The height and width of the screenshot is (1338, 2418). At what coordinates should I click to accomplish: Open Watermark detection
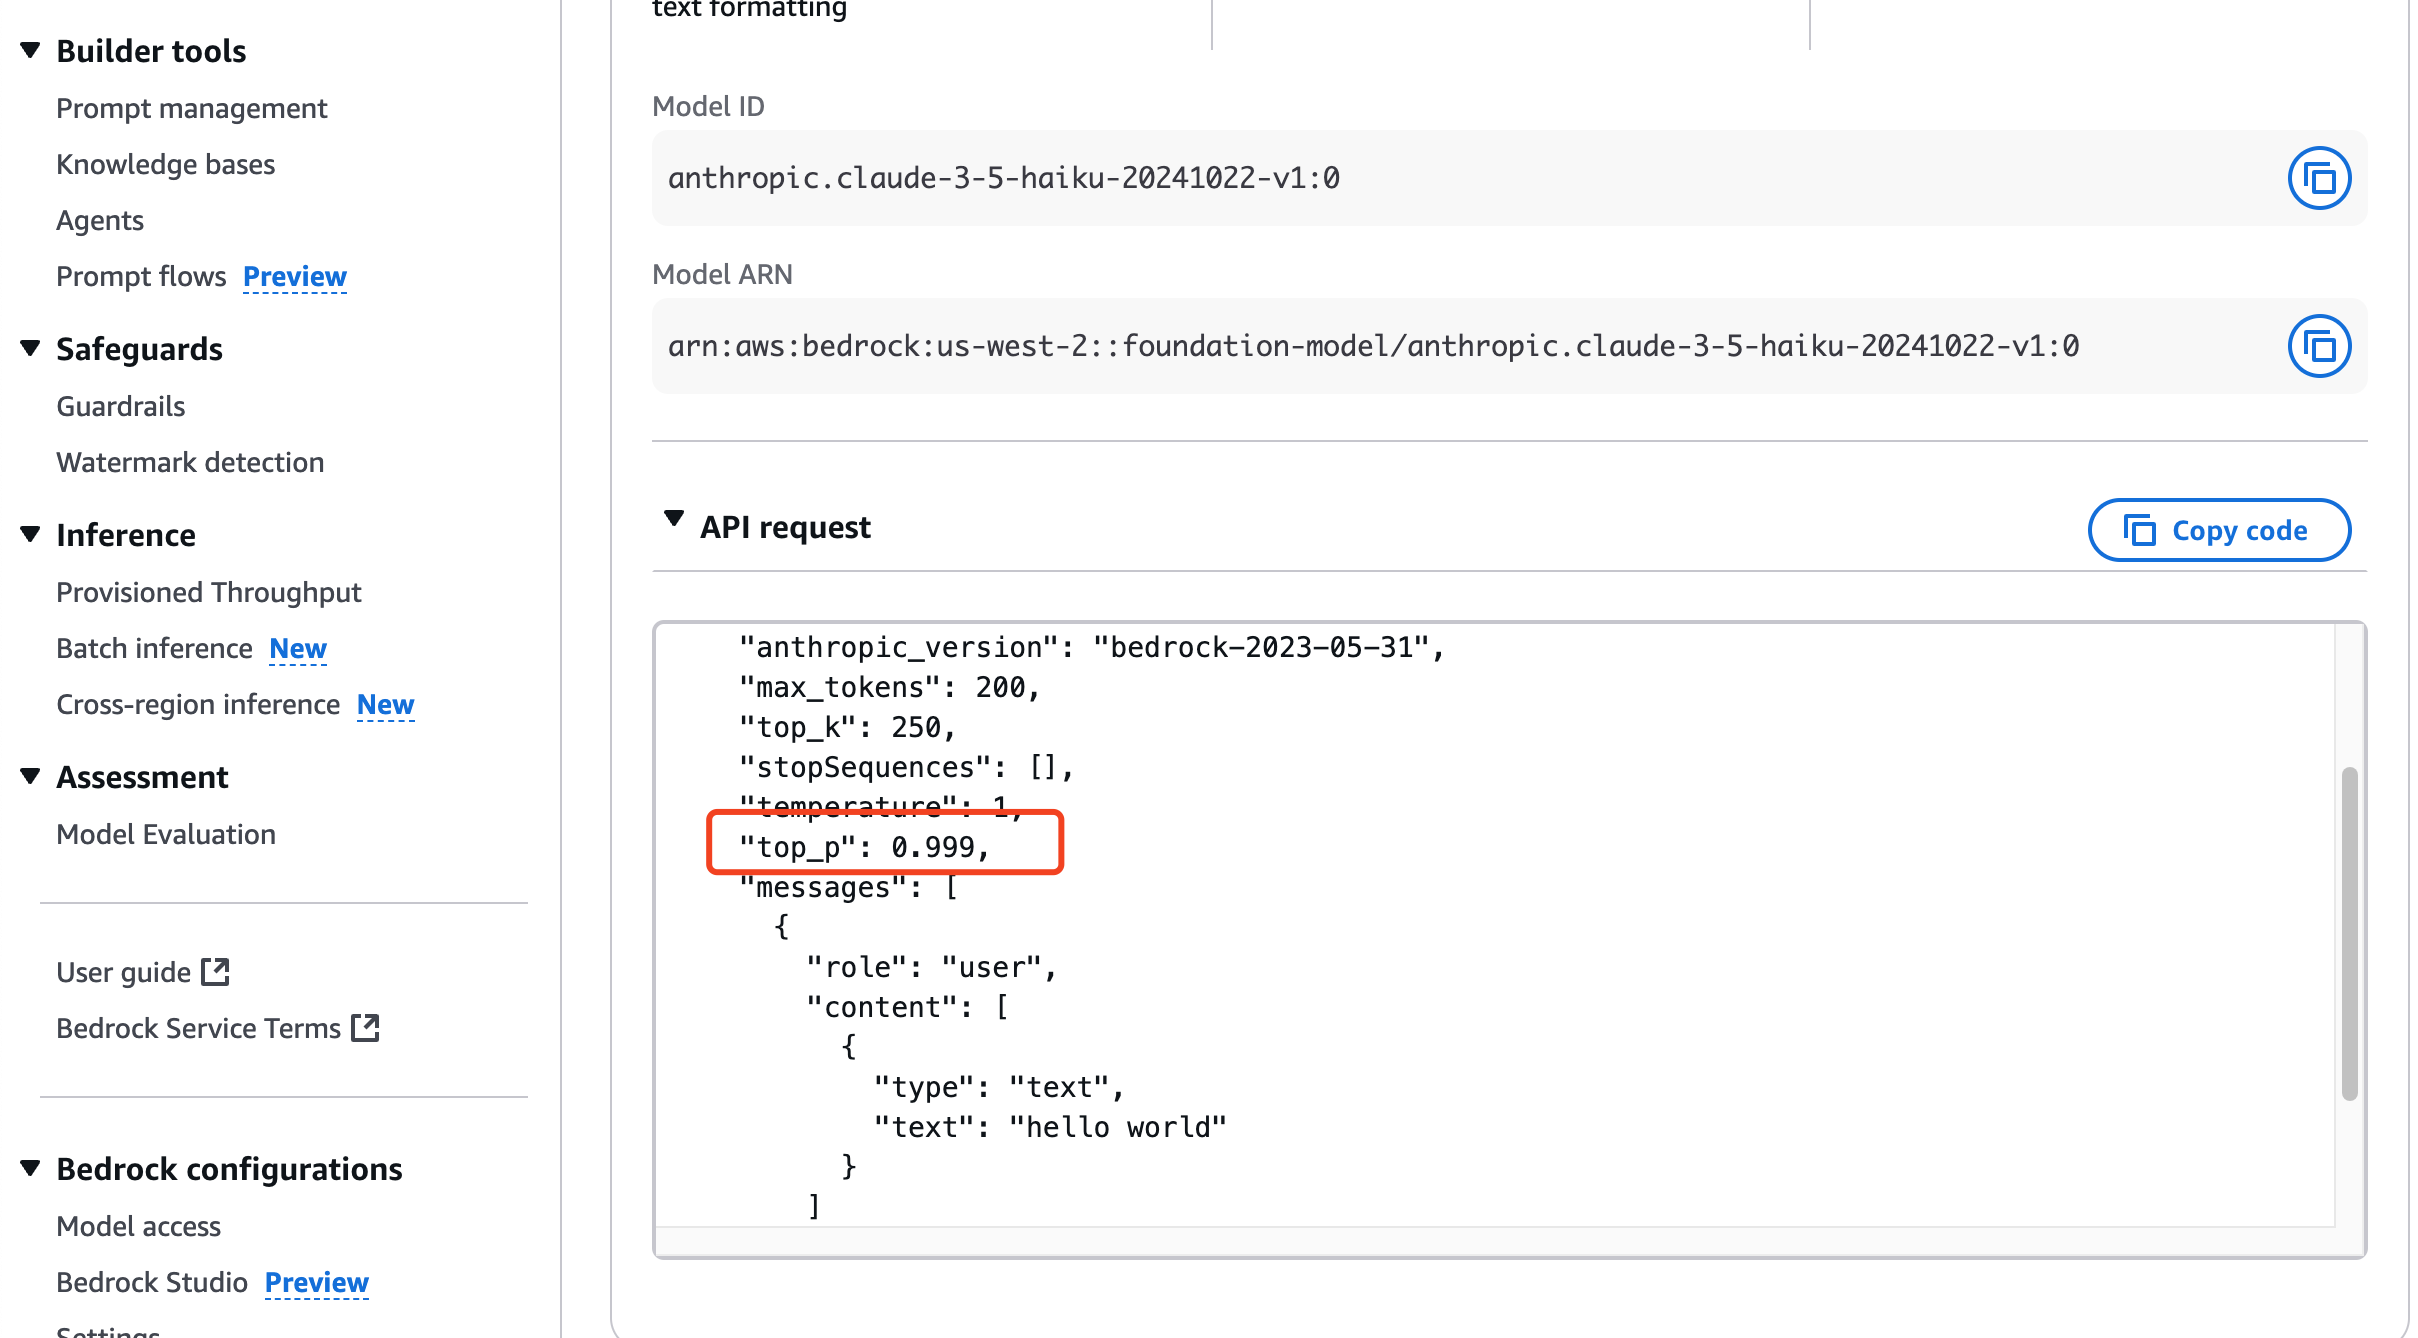click(190, 462)
